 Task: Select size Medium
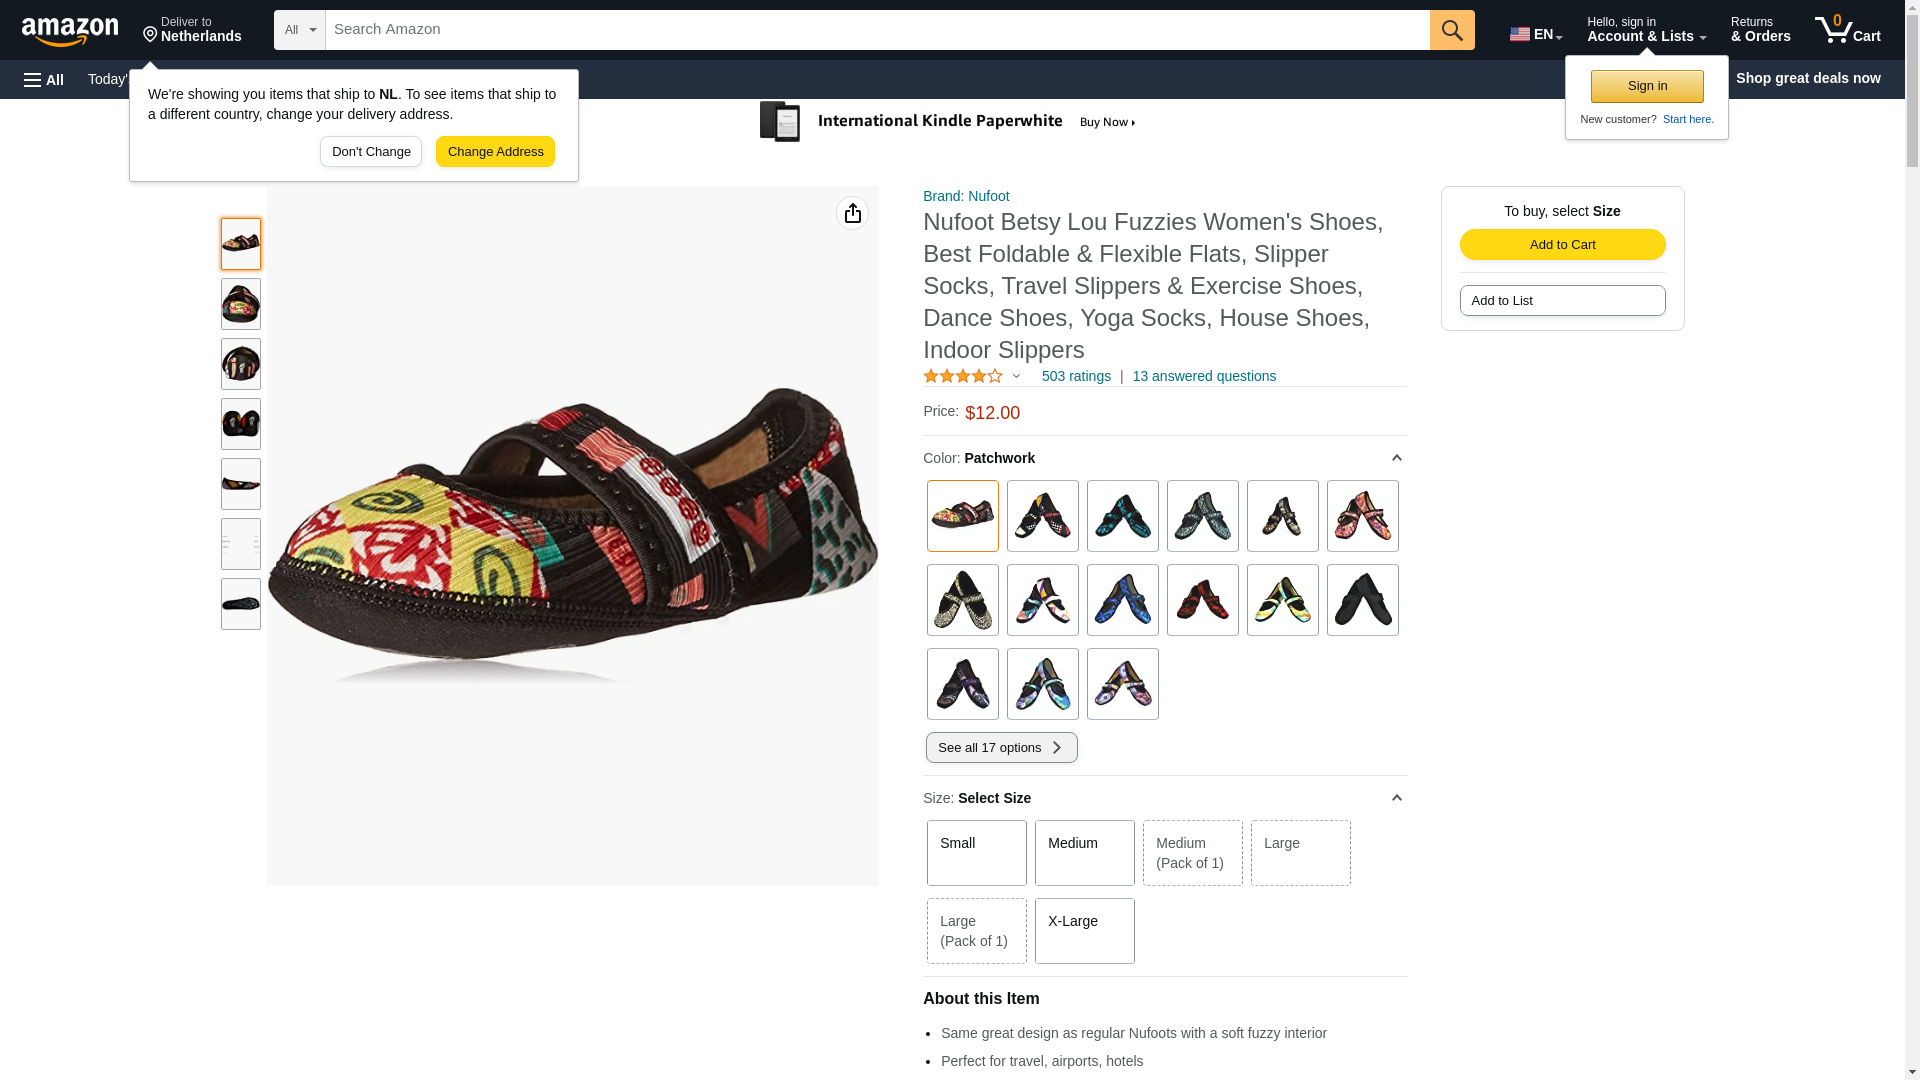pyautogui.click(x=1084, y=852)
